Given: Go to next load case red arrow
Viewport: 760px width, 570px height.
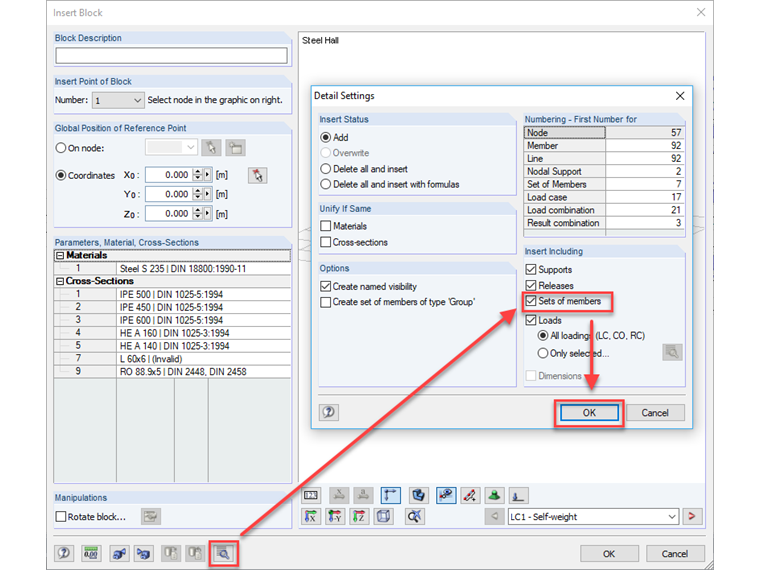Looking at the screenshot, I should [692, 516].
